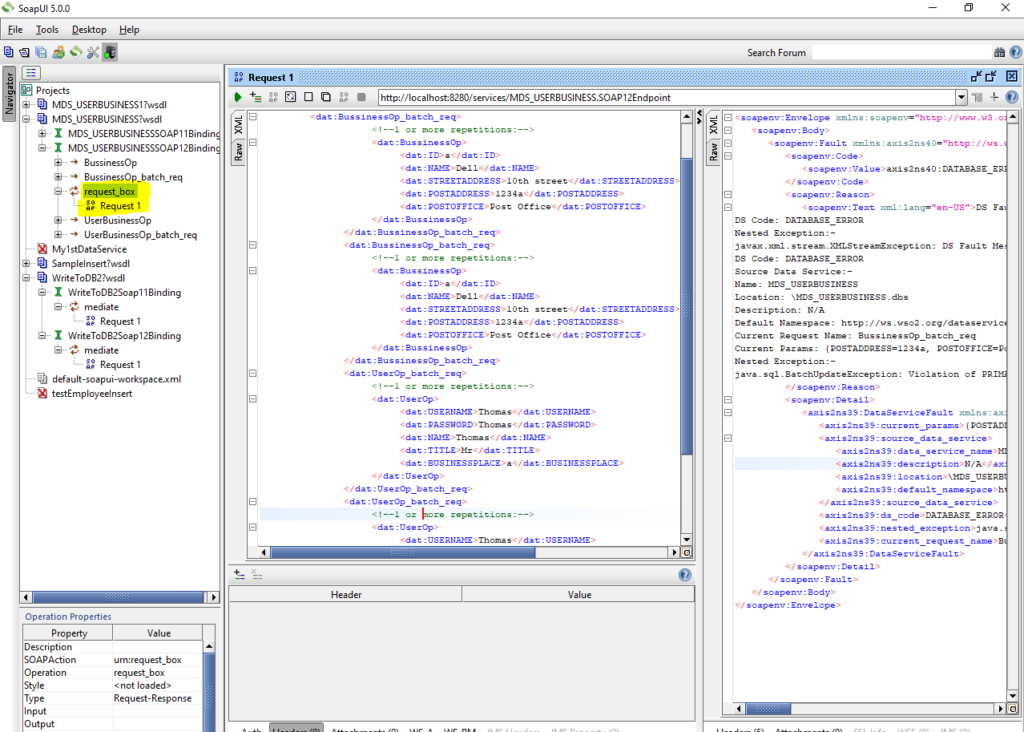
Task: Click the Value column heading in headers table
Action: tap(579, 594)
